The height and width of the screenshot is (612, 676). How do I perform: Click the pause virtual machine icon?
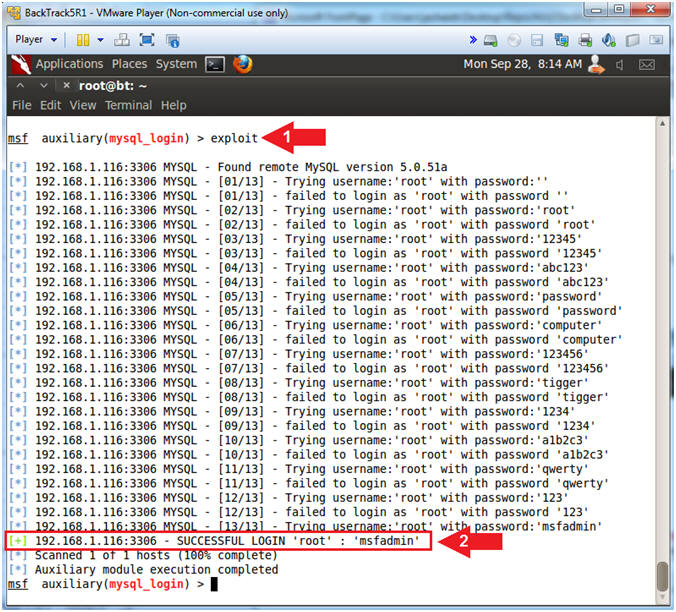coord(83,40)
